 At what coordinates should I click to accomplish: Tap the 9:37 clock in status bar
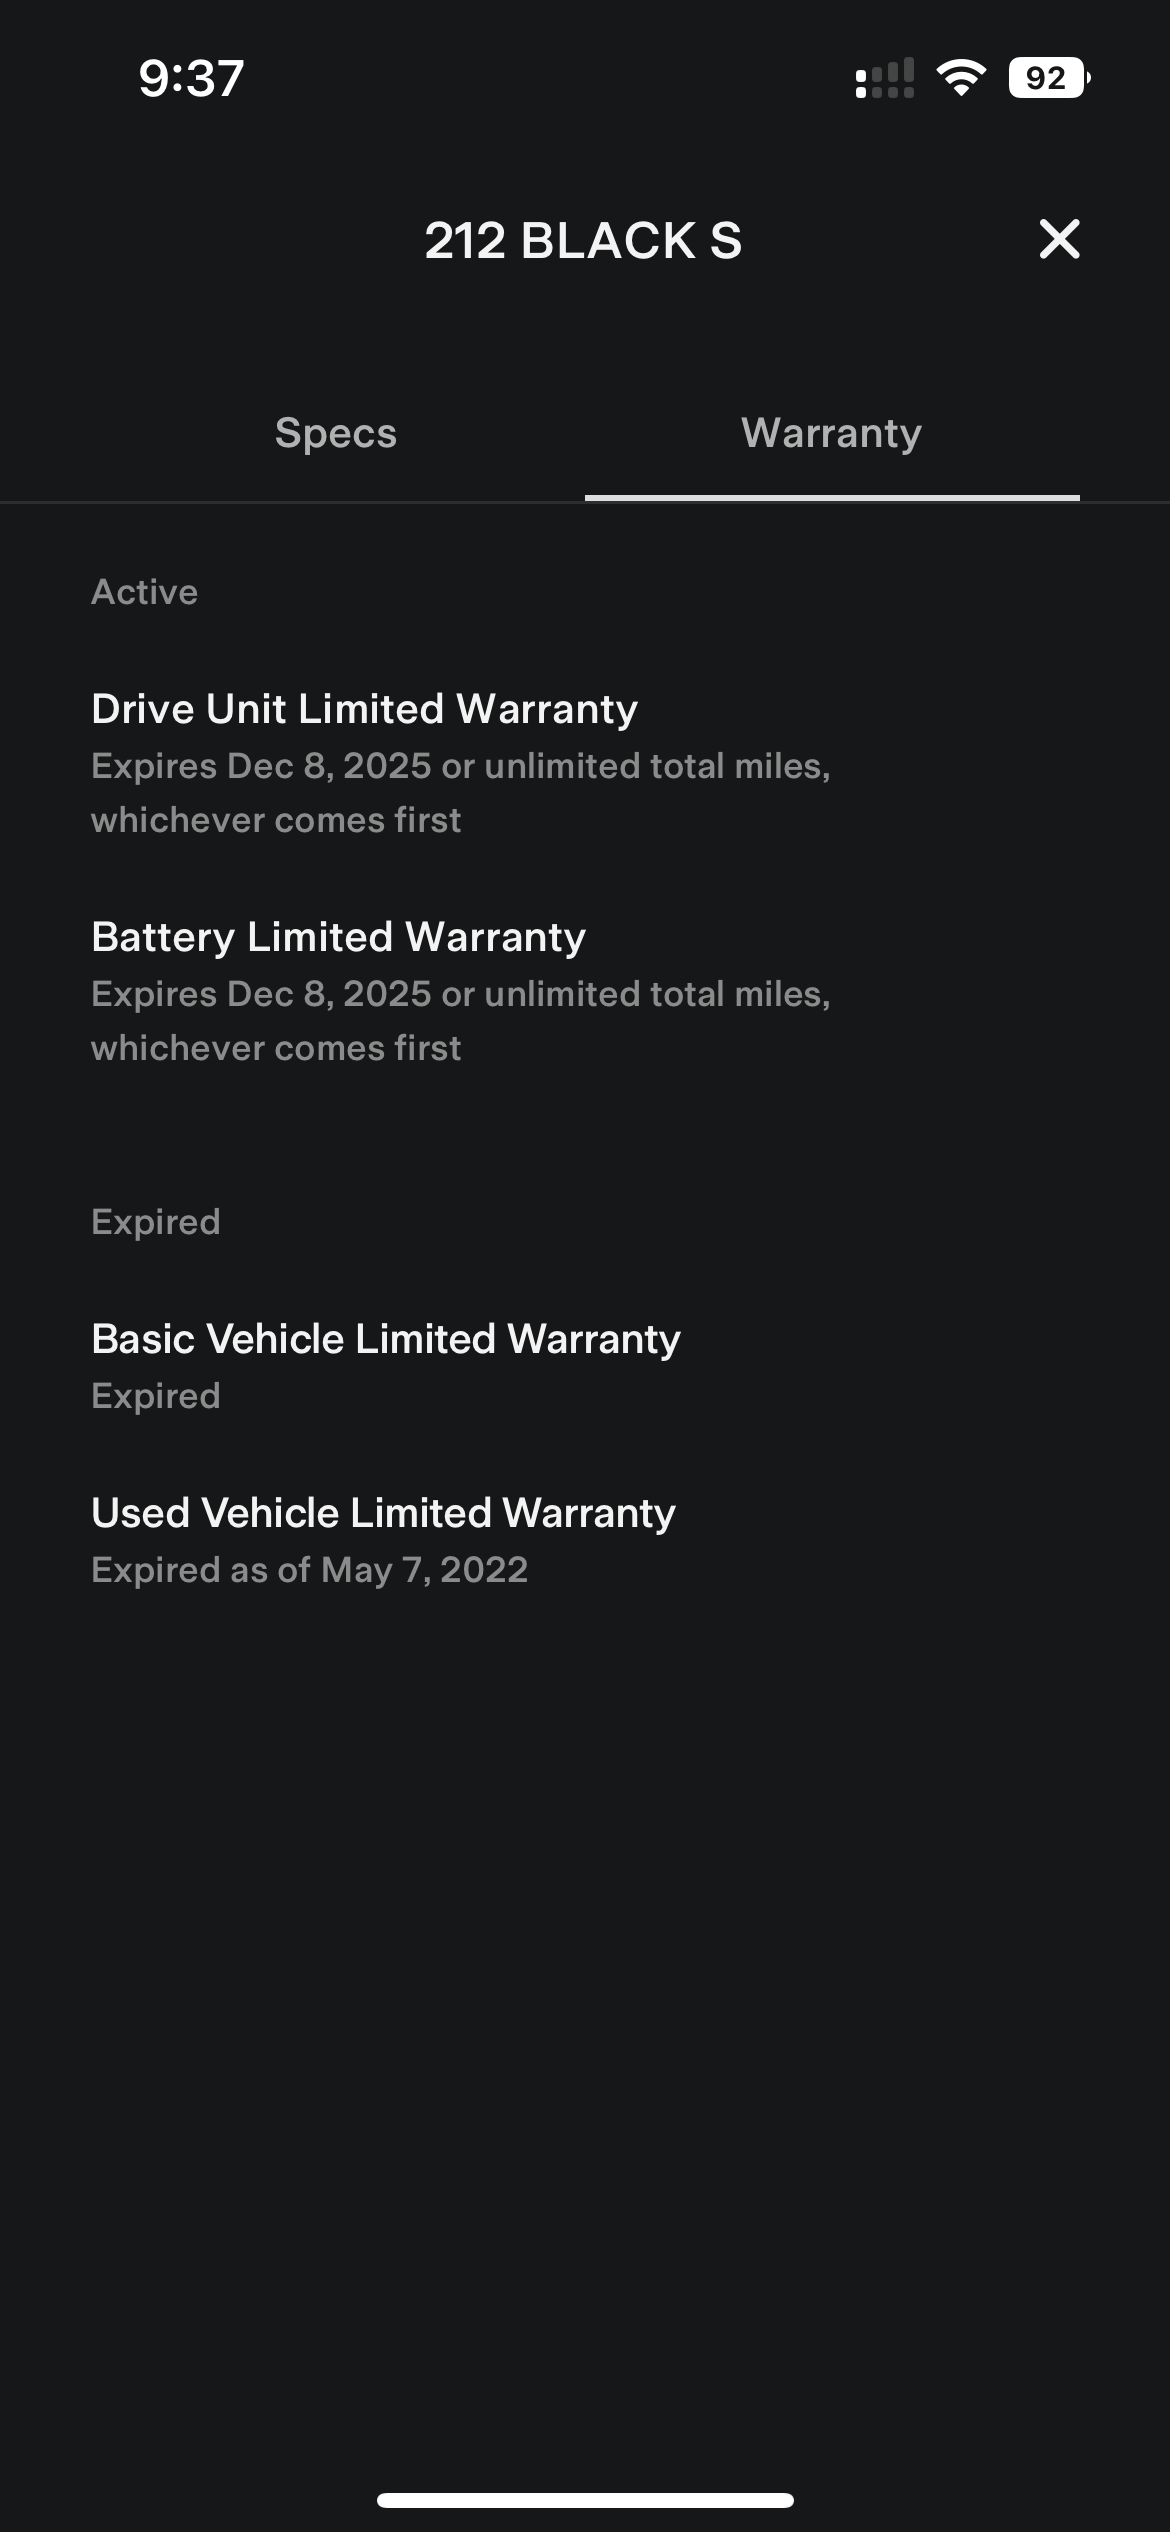(191, 78)
